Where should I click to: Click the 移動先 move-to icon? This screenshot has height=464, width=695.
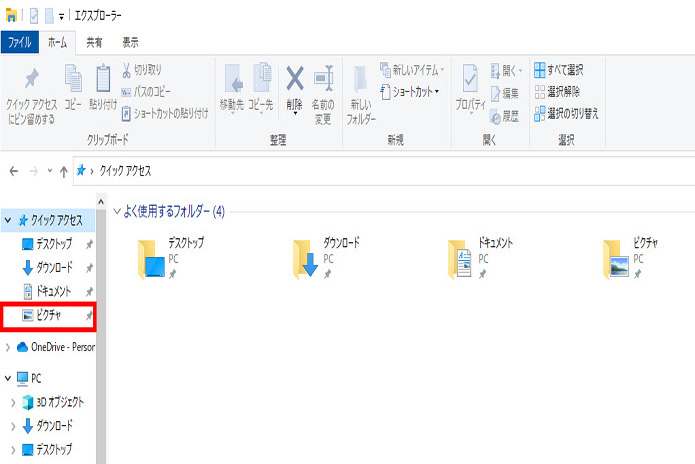click(x=233, y=78)
